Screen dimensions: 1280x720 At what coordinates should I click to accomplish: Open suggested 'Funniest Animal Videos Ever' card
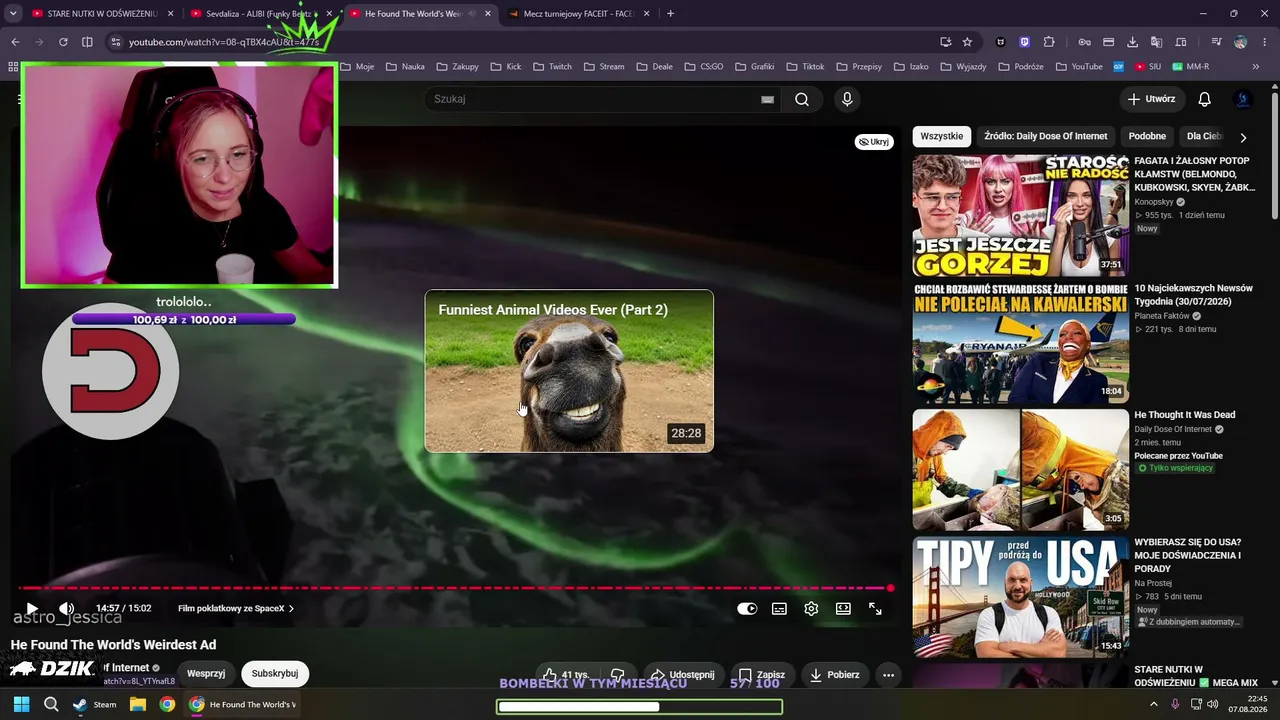pyautogui.click(x=569, y=371)
